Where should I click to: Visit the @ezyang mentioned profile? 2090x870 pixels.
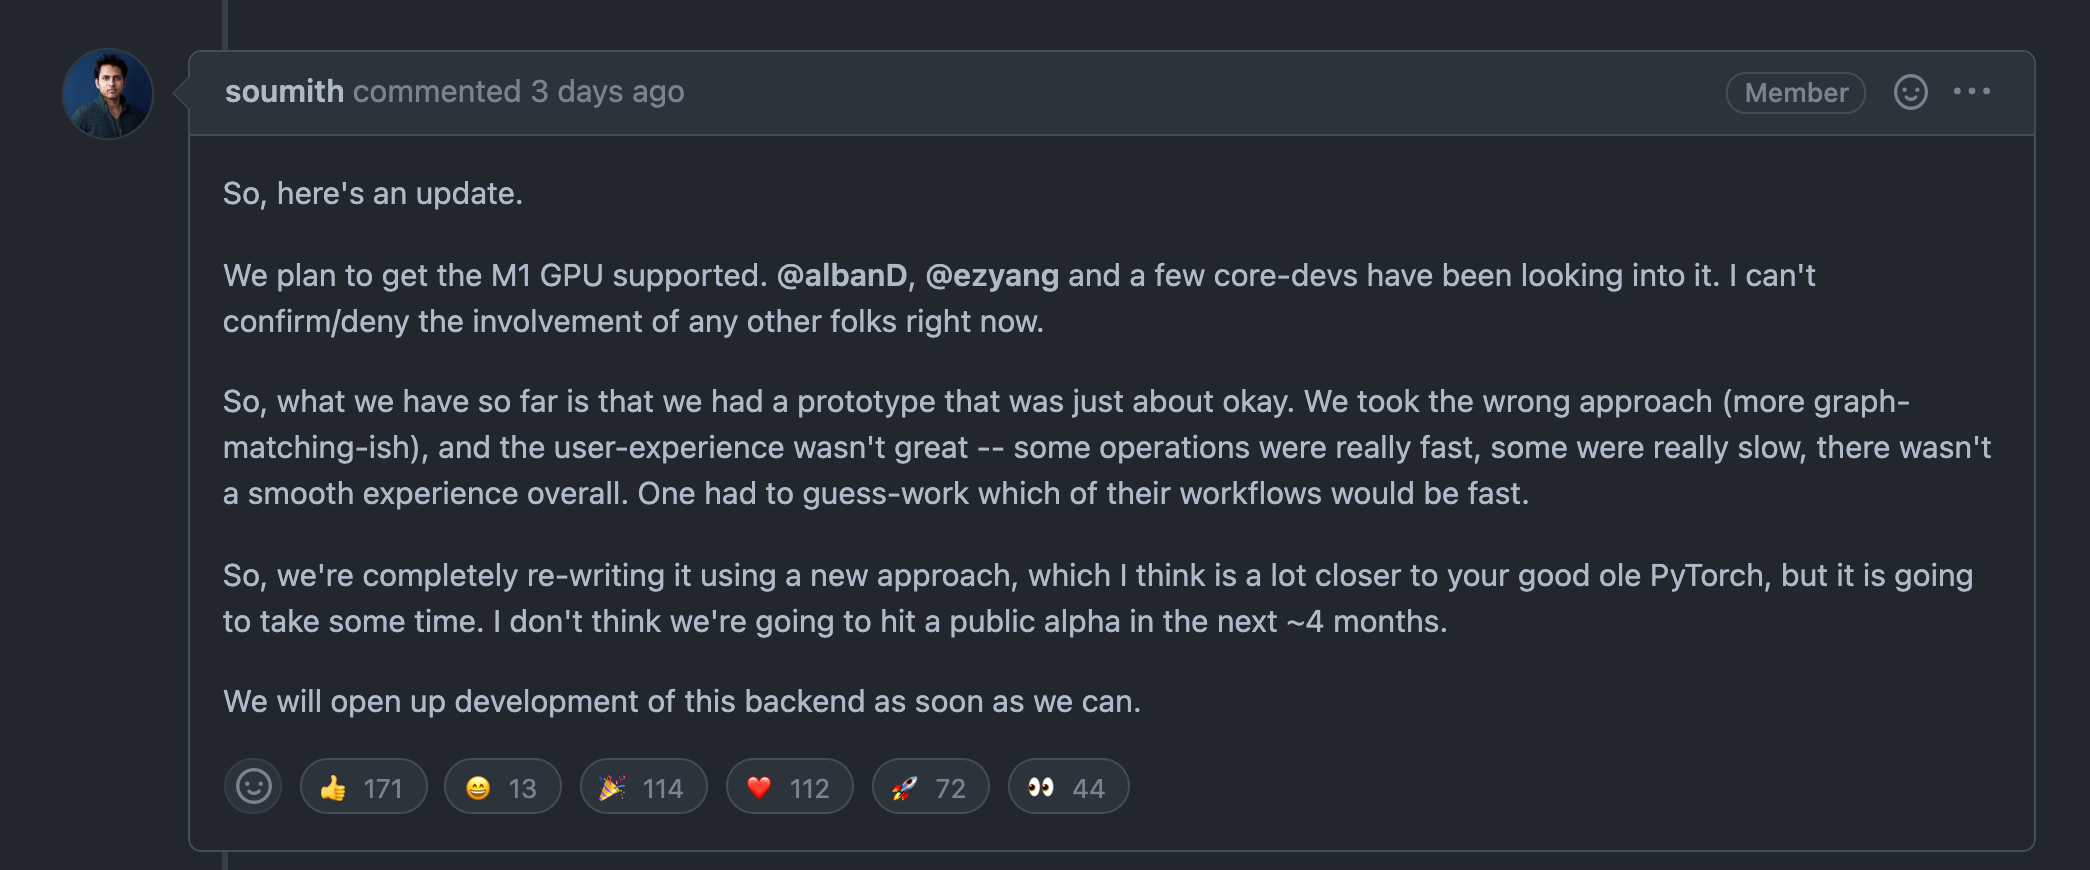coord(991,276)
